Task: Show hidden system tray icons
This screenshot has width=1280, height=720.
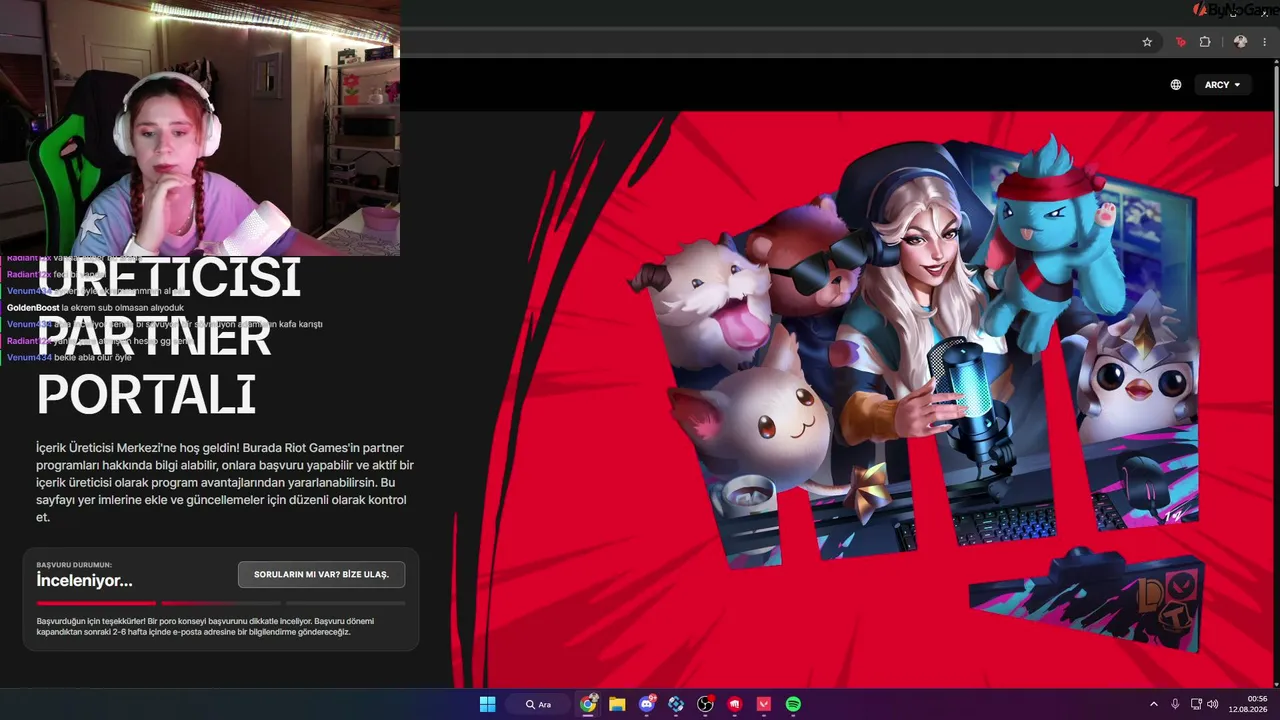Action: click(x=1153, y=704)
